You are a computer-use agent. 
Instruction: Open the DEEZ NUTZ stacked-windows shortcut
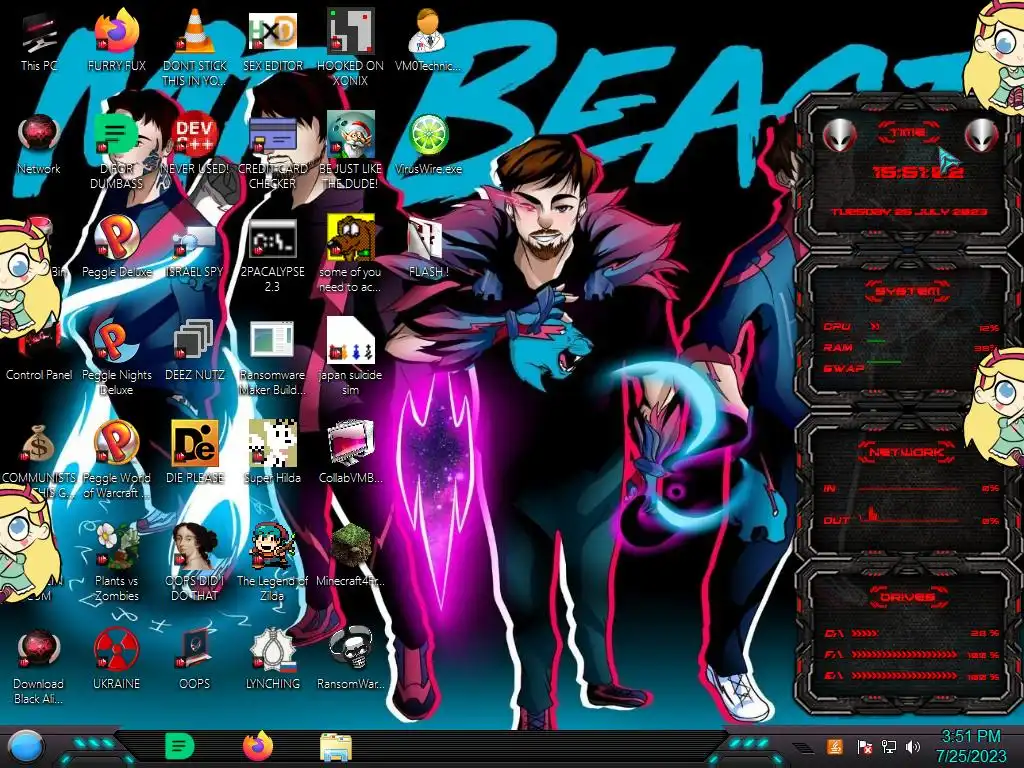[x=194, y=351]
